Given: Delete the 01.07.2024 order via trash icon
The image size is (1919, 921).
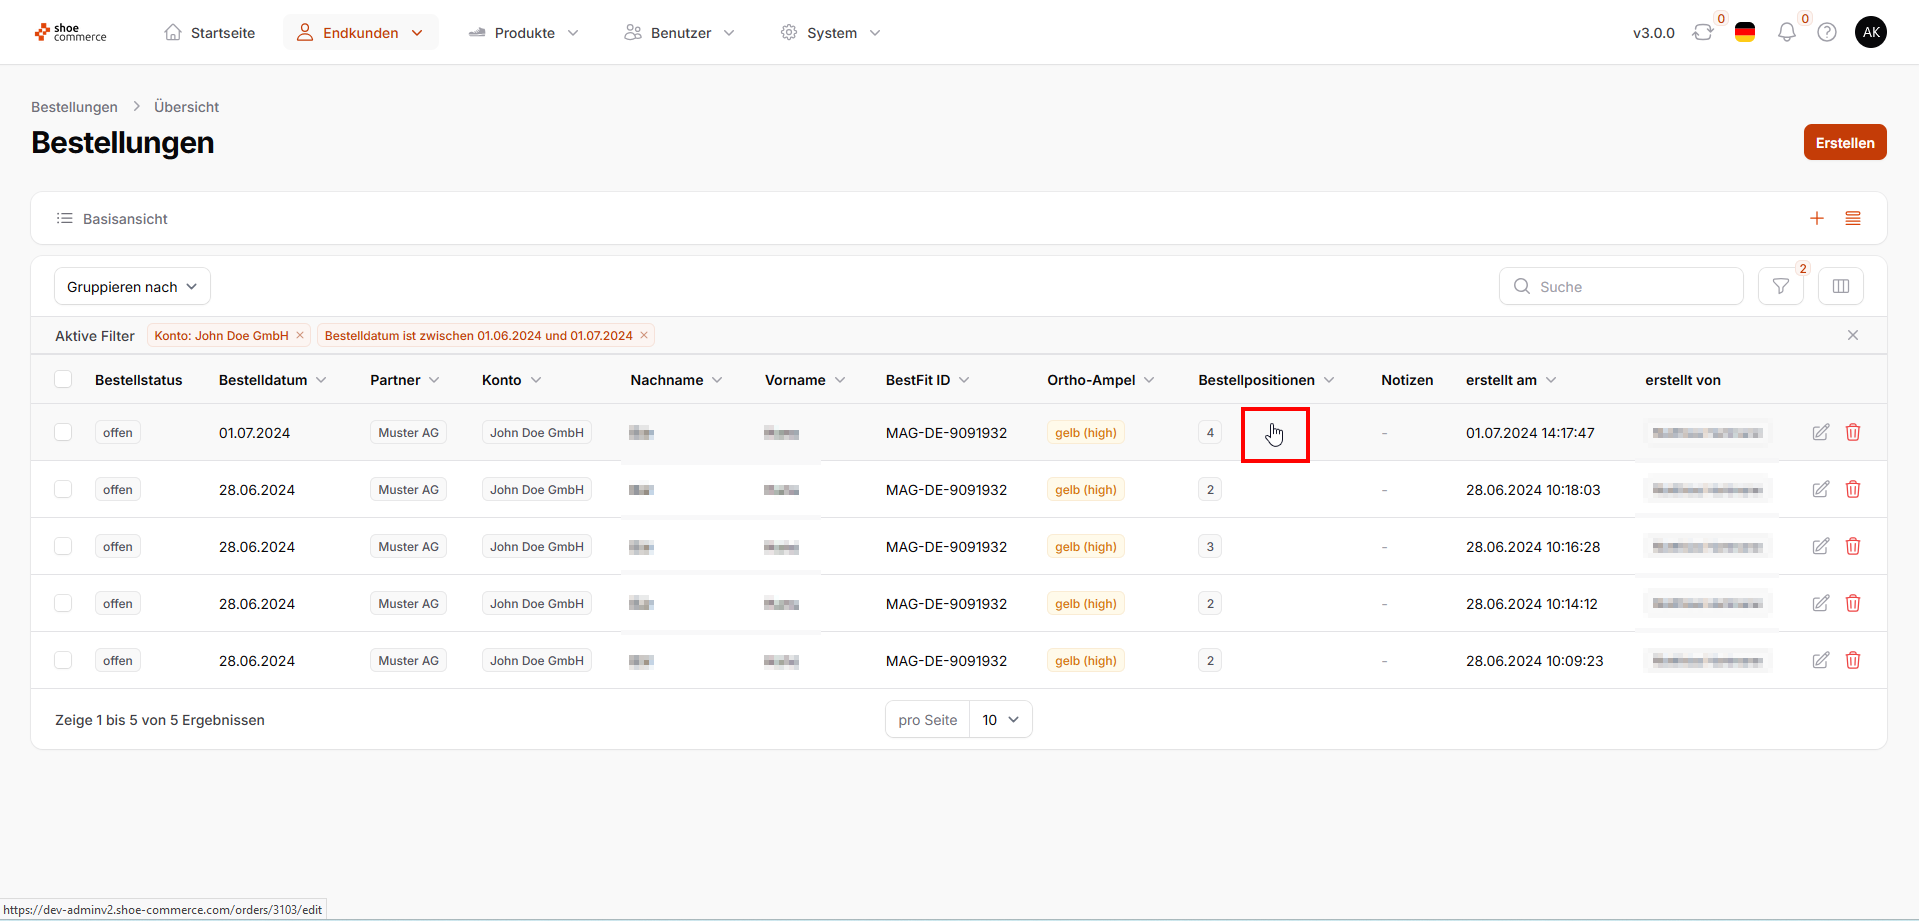Looking at the screenshot, I should tap(1852, 432).
